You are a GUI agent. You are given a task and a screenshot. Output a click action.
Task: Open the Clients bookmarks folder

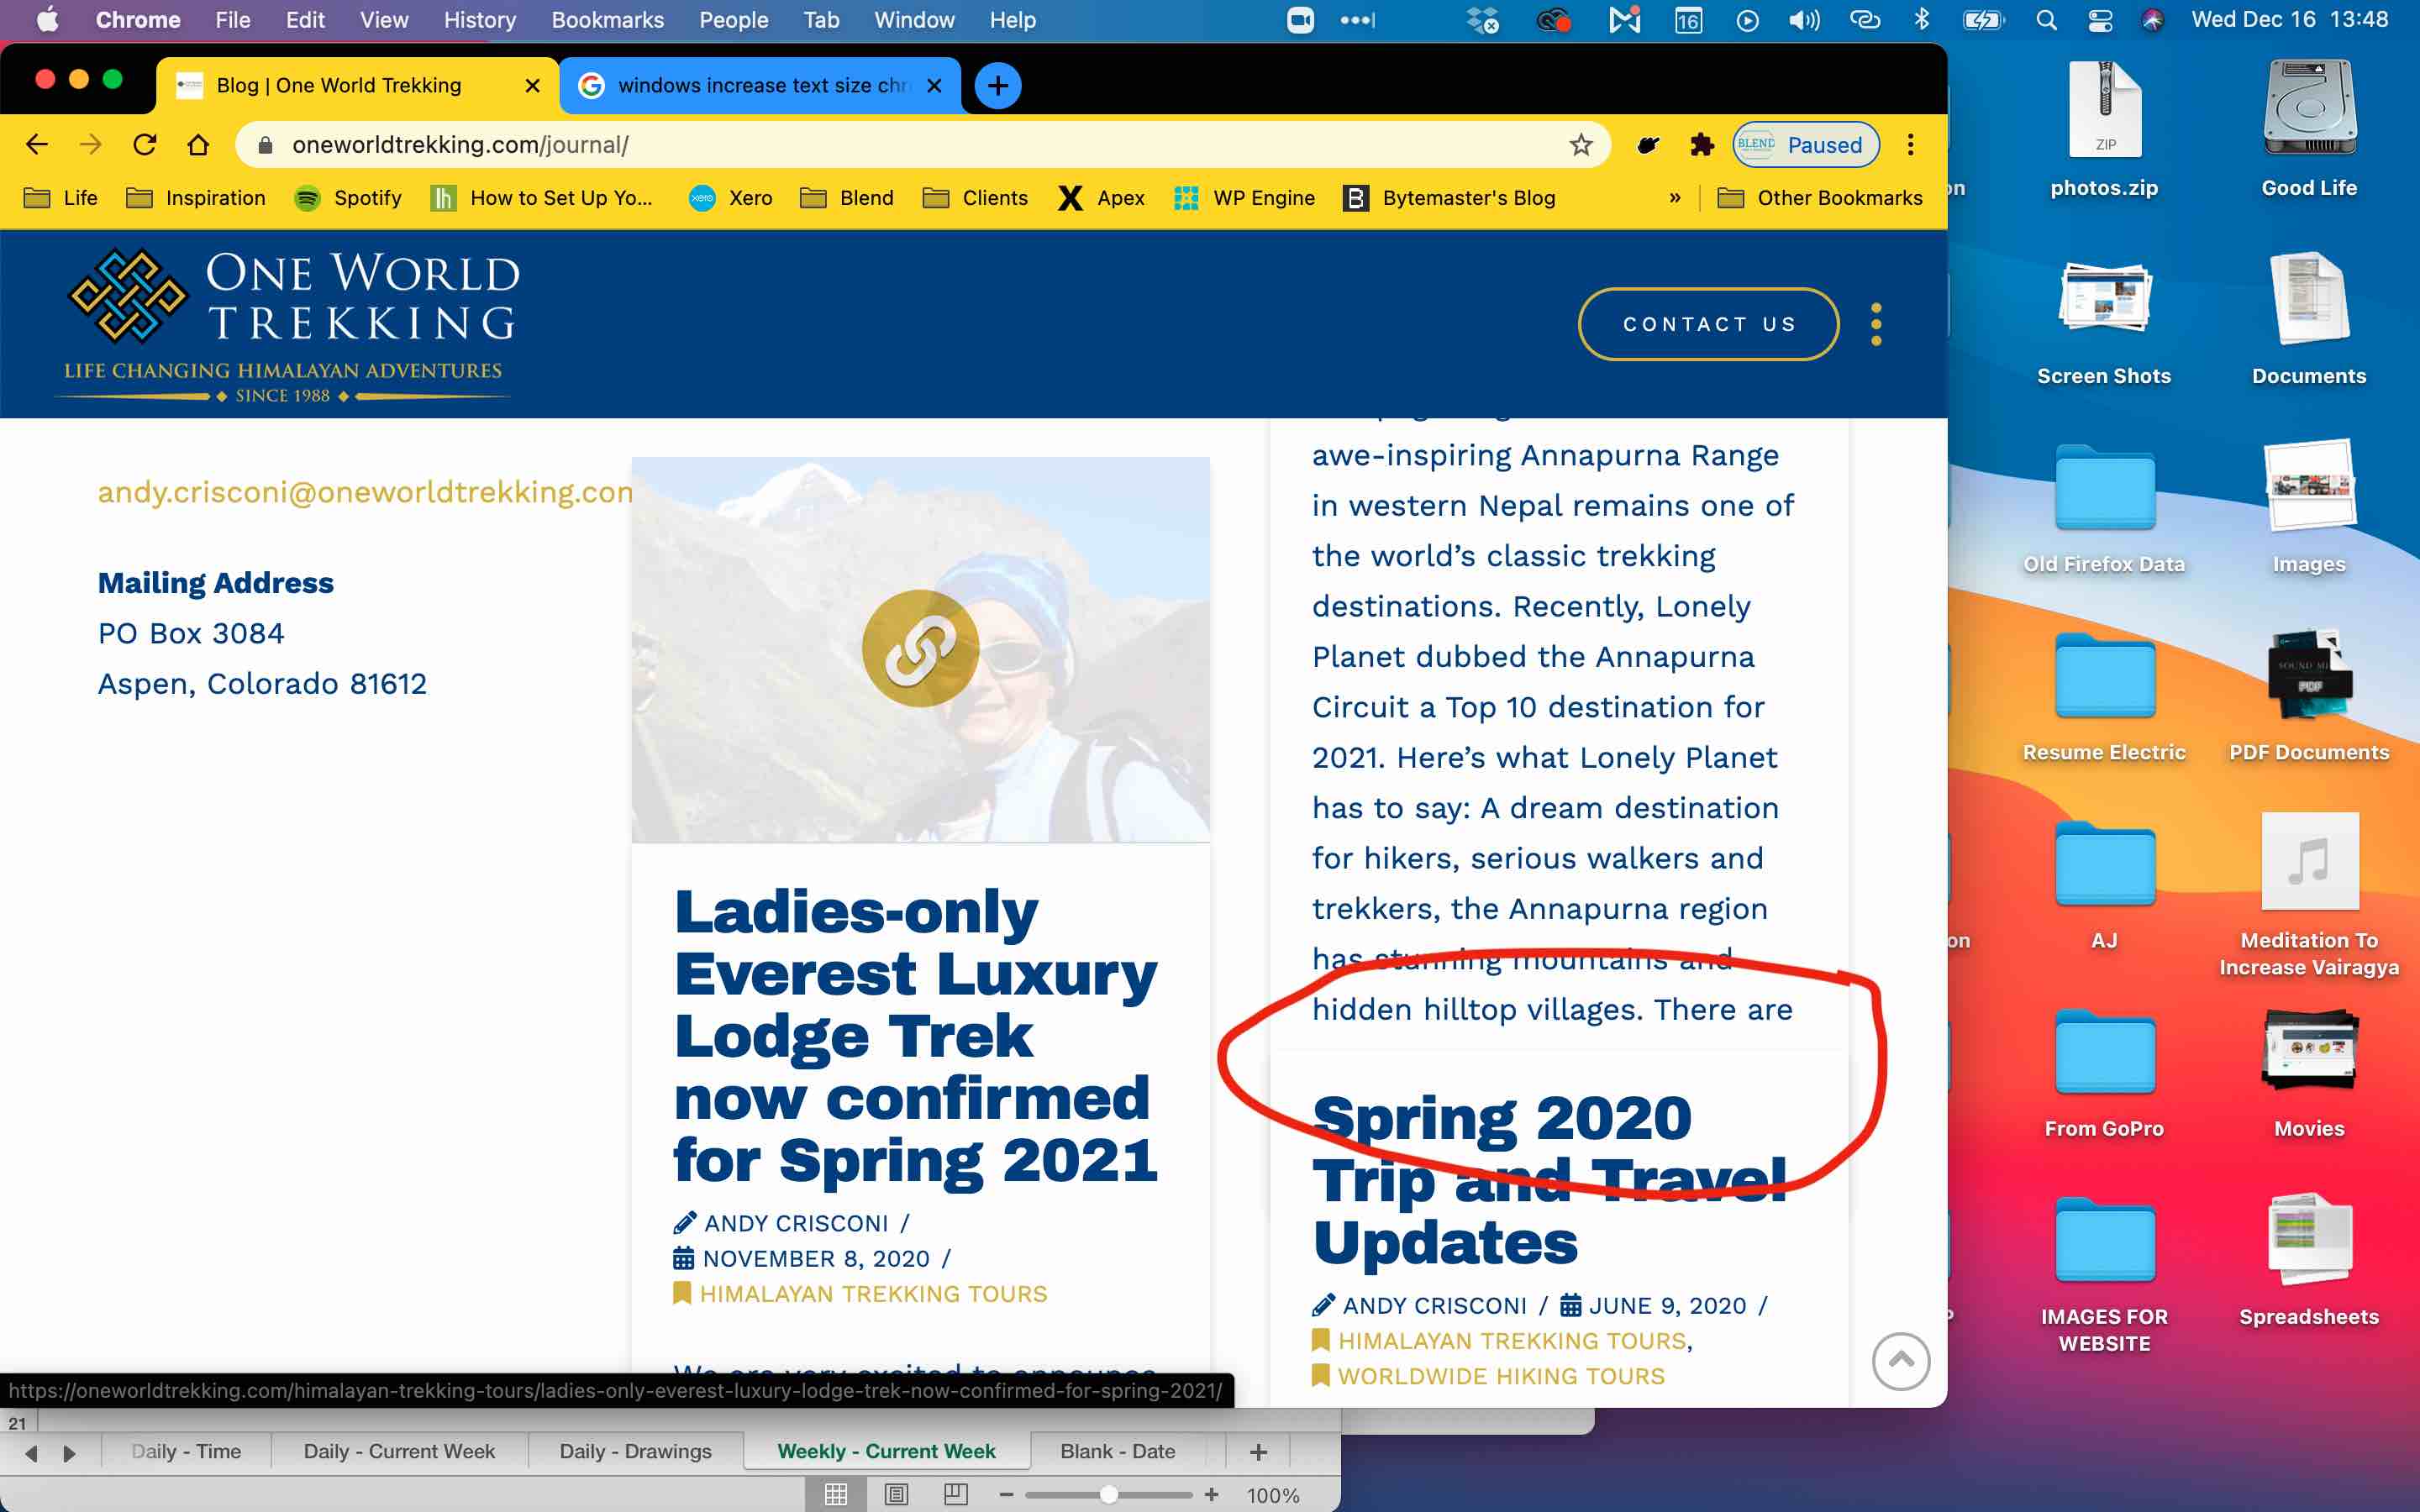975,198
